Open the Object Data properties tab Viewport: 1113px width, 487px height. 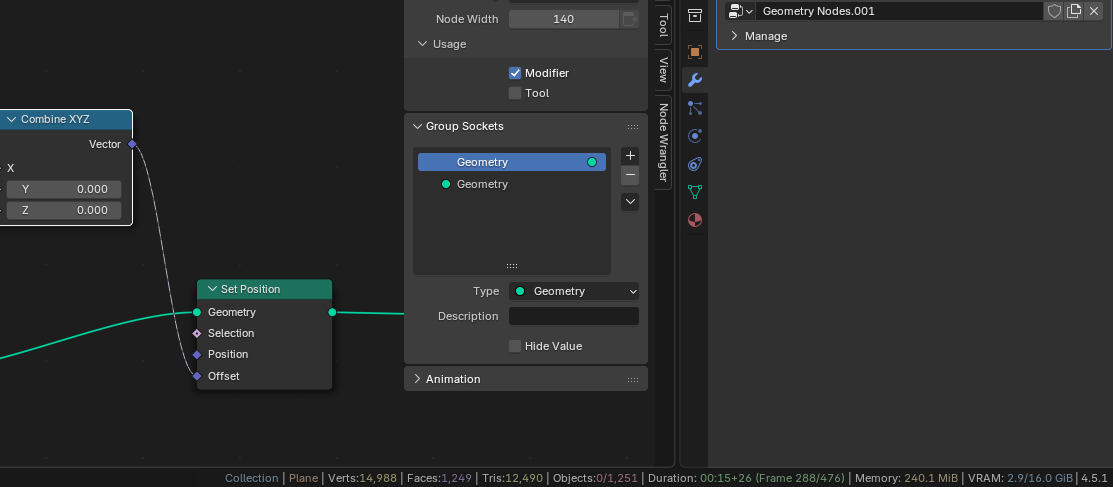pyautogui.click(x=695, y=192)
